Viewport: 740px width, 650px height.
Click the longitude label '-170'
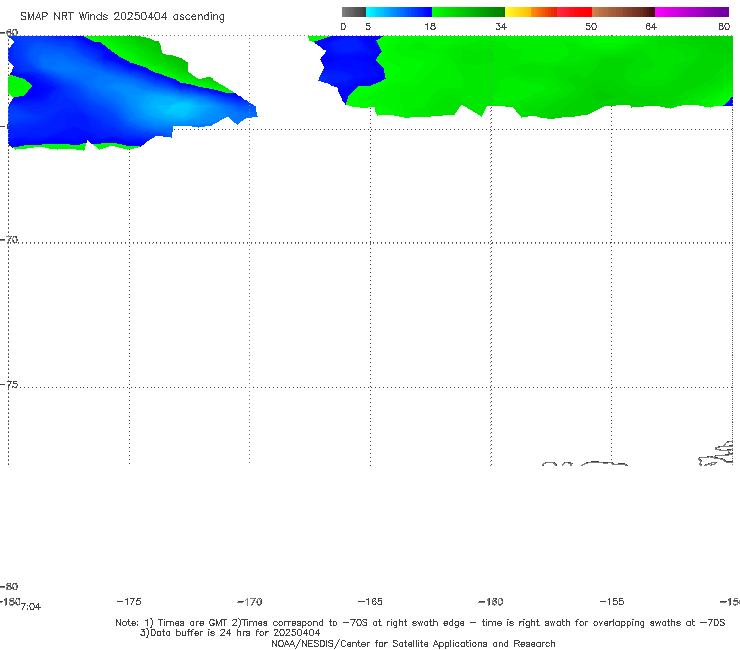point(250,602)
